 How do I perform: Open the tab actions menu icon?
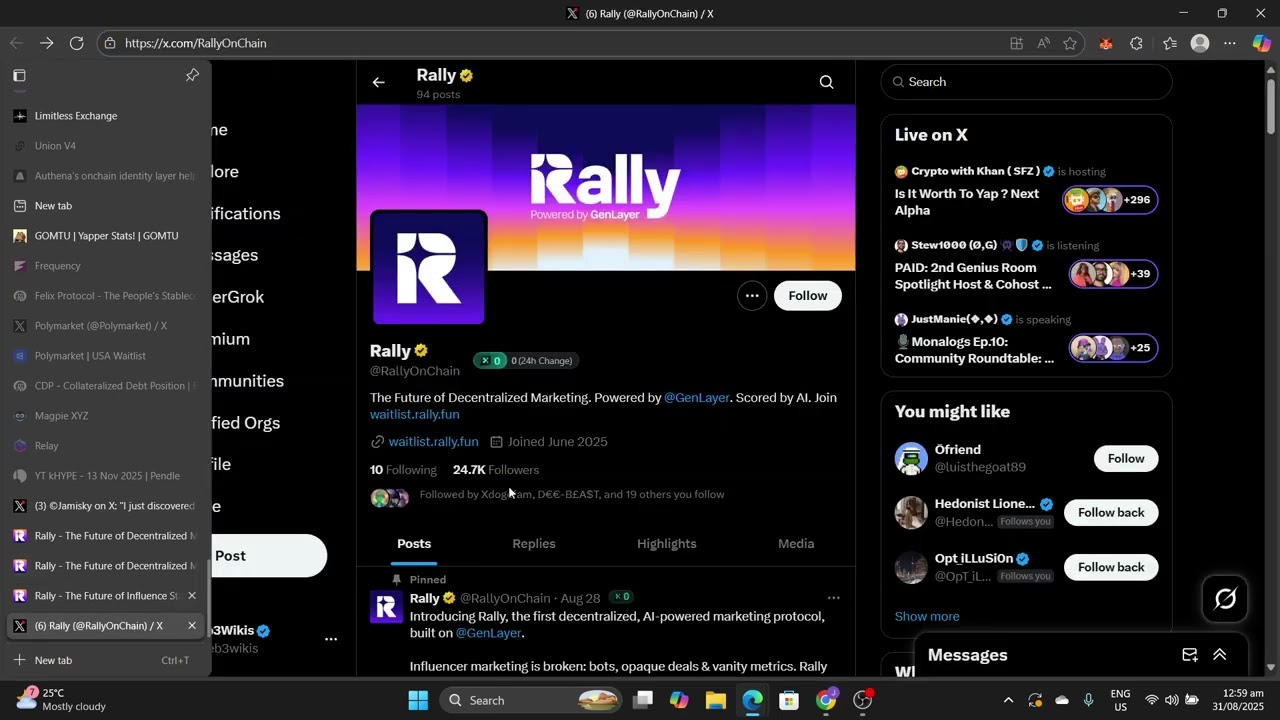tap(19, 75)
